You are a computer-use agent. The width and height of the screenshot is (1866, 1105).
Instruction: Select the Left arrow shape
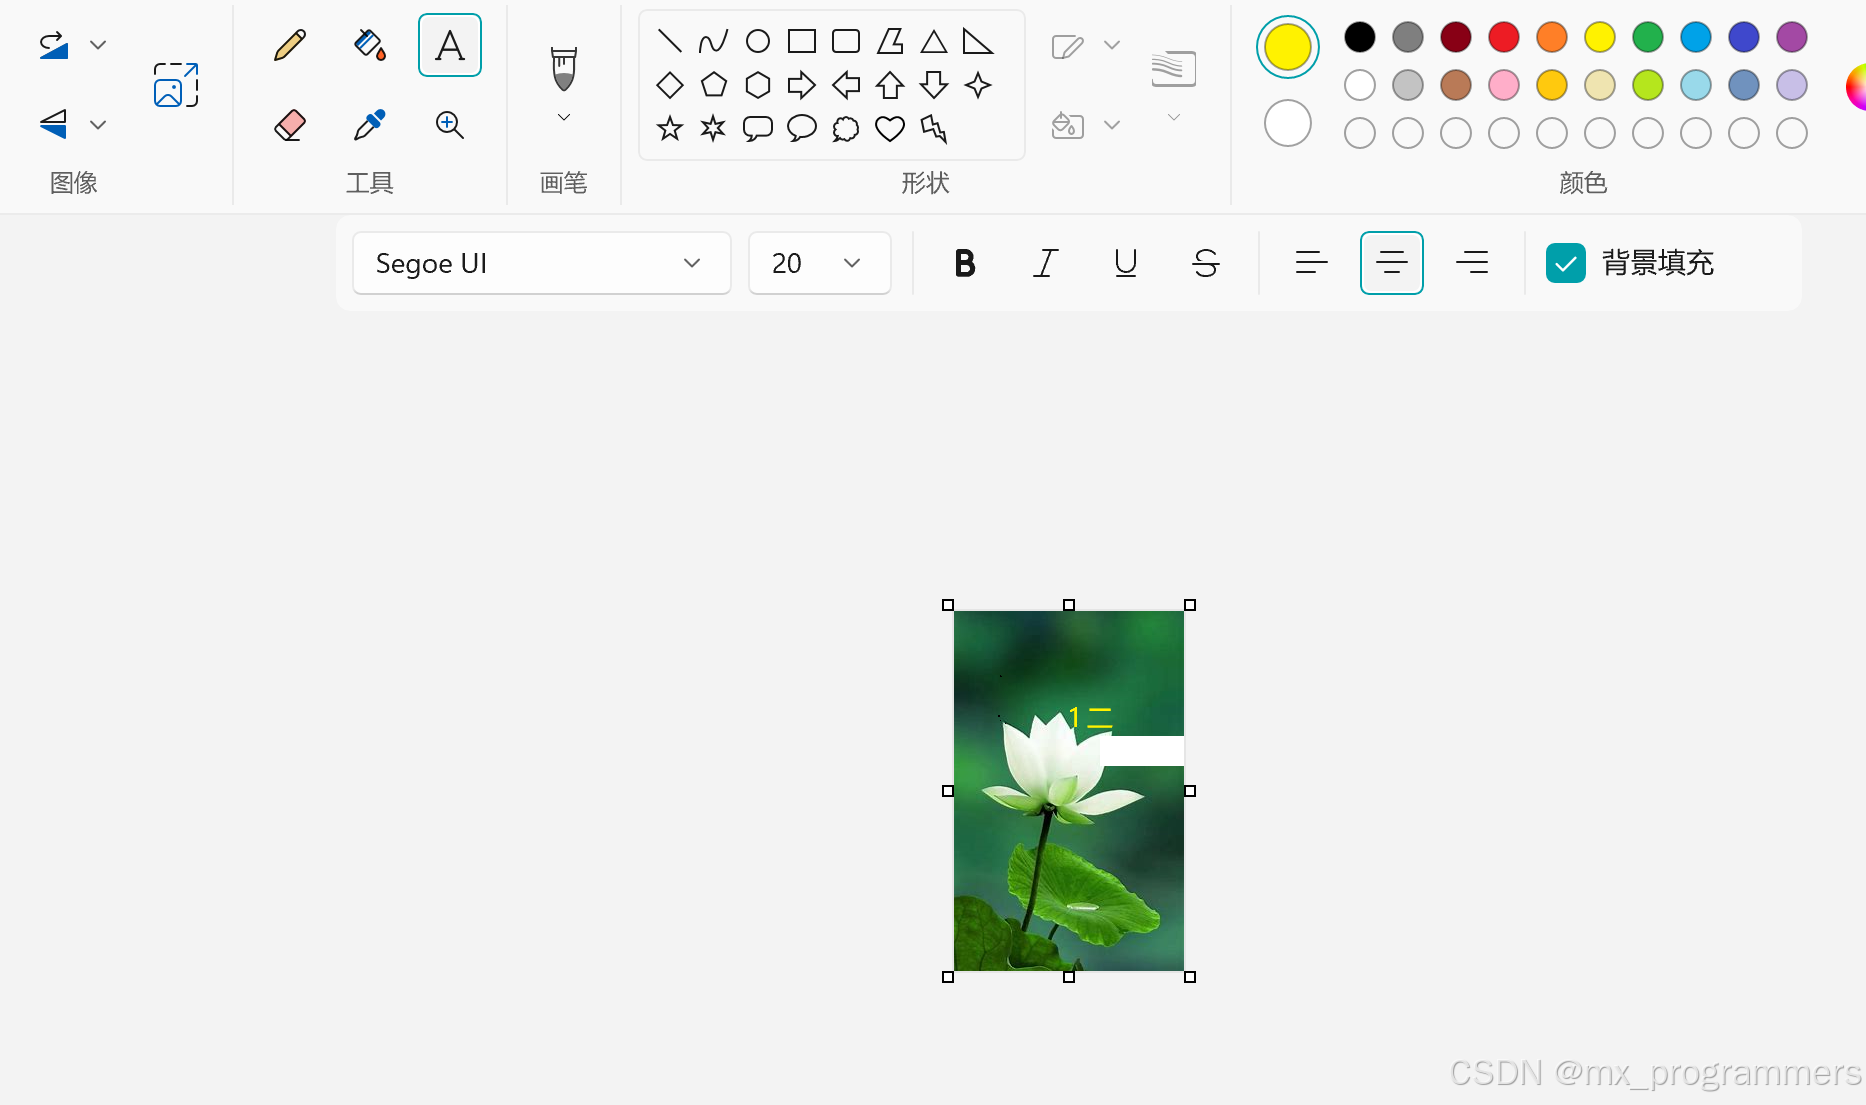[x=846, y=85]
